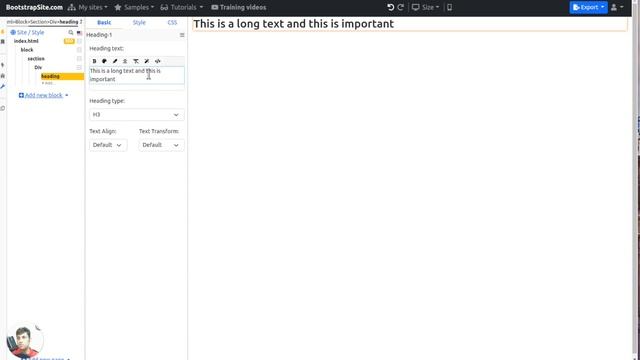Click the Add new block link
The image size is (640, 360).
(44, 95)
